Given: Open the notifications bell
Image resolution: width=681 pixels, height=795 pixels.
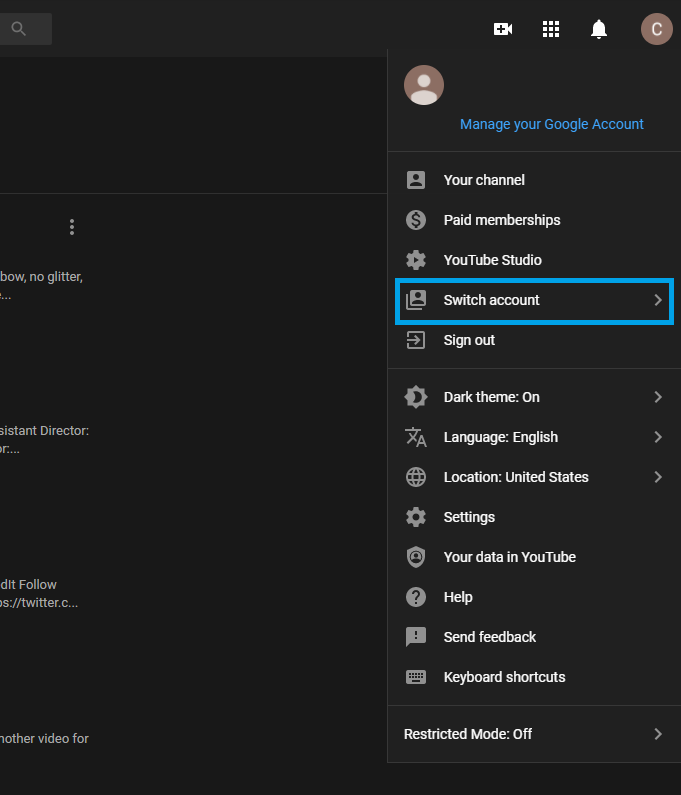Looking at the screenshot, I should (599, 29).
